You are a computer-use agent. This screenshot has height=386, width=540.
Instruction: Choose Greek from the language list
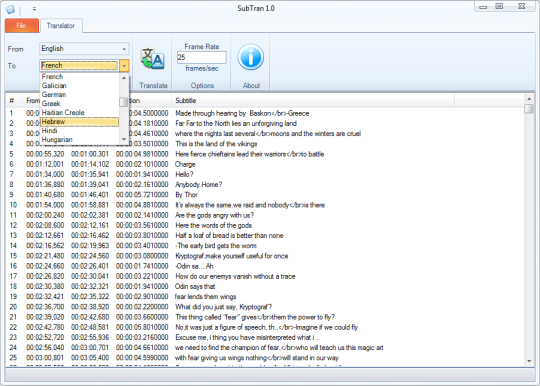click(80, 103)
